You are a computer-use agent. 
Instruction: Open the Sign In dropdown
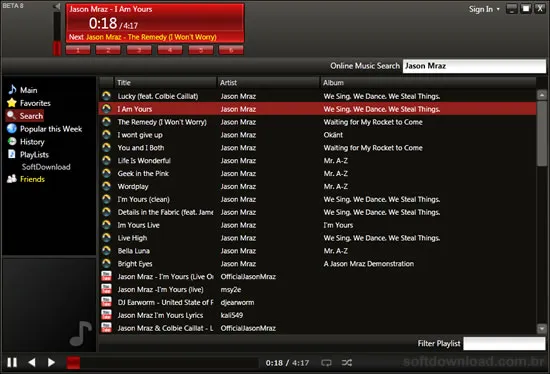pyautogui.click(x=484, y=9)
